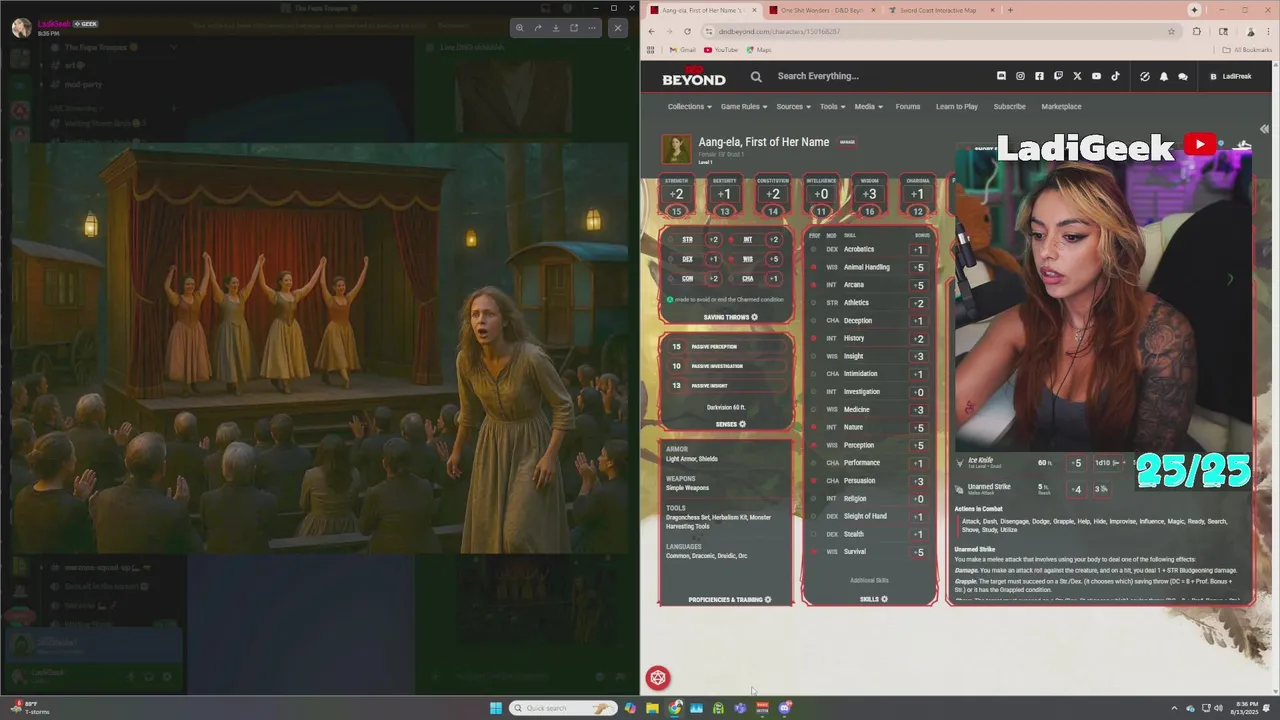Toggle Animal Handling proficiency dot

pyautogui.click(x=813, y=267)
